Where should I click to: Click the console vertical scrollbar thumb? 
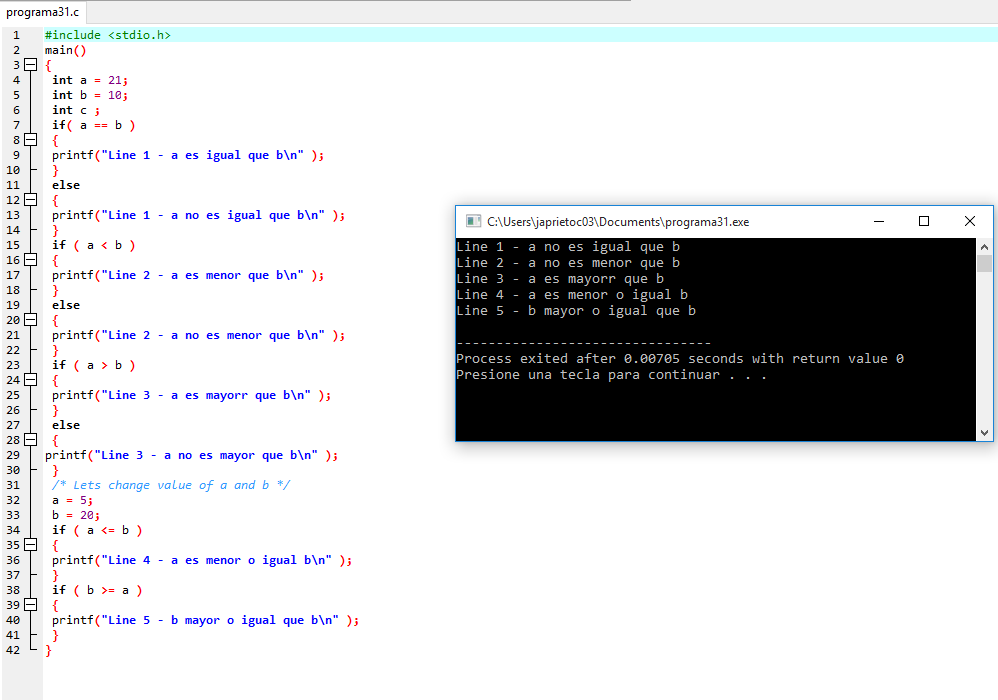tap(984, 263)
